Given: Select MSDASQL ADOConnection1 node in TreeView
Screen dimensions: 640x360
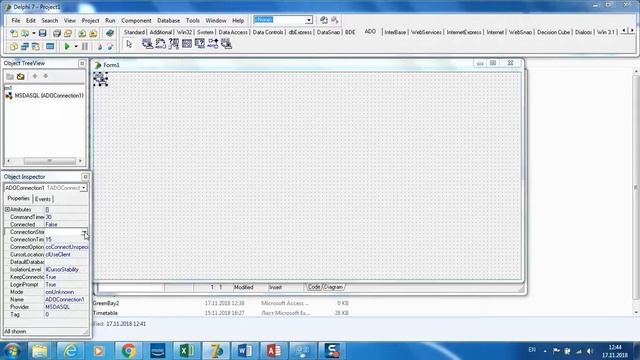Looking at the screenshot, I should (x=49, y=96).
